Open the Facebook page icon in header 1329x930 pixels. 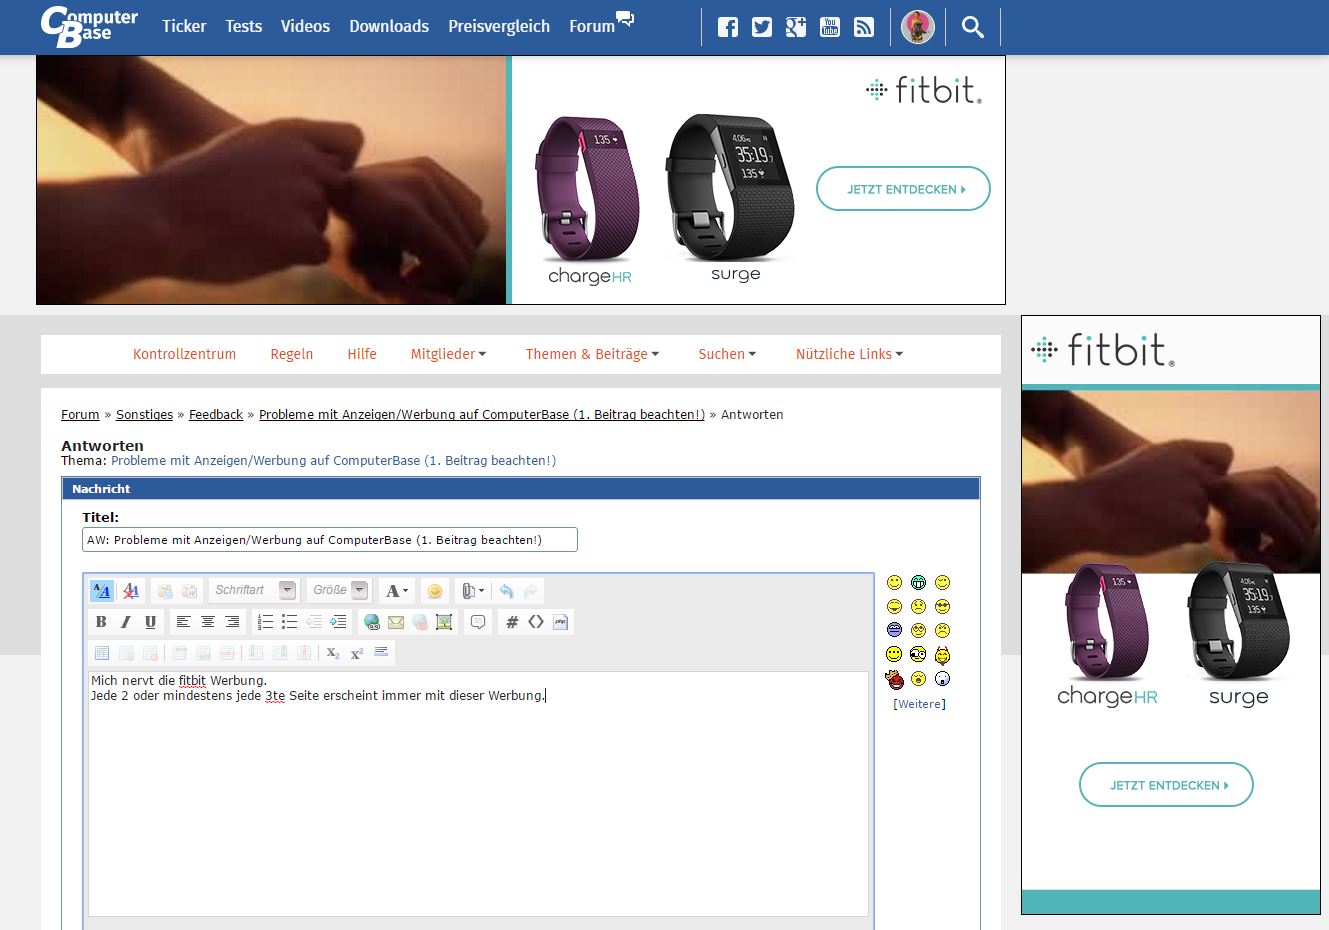[x=728, y=27]
